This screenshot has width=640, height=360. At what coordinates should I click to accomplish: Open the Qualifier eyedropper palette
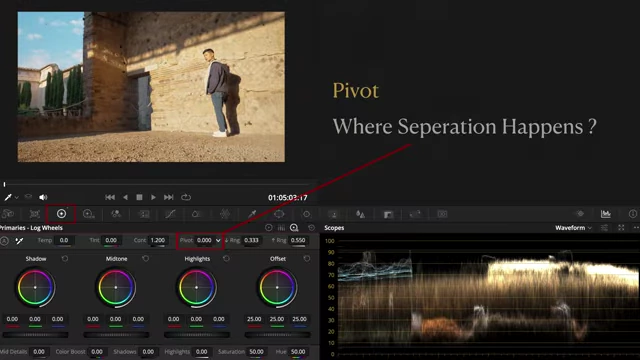point(252,214)
